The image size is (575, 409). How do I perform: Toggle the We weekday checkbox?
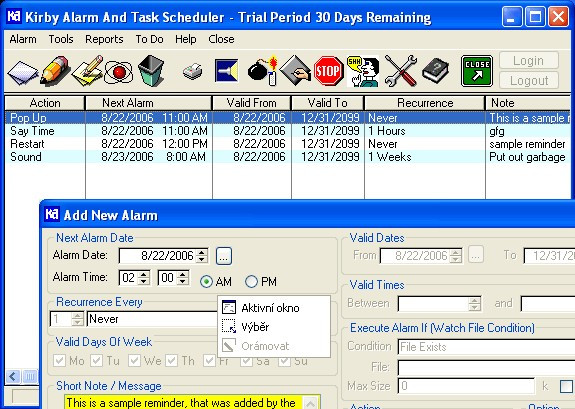tap(134, 361)
